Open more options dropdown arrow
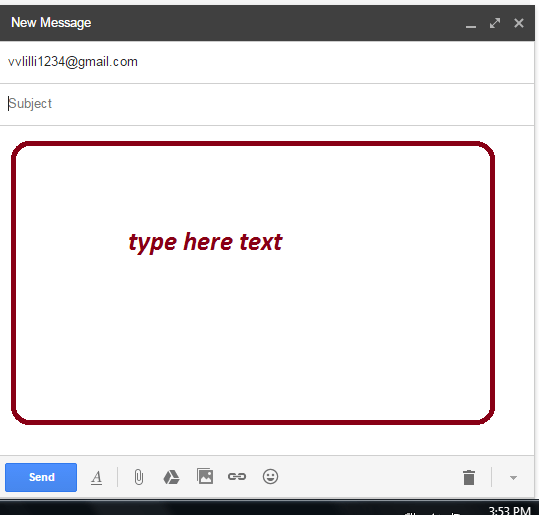This screenshot has height=515, width=539. tap(513, 478)
